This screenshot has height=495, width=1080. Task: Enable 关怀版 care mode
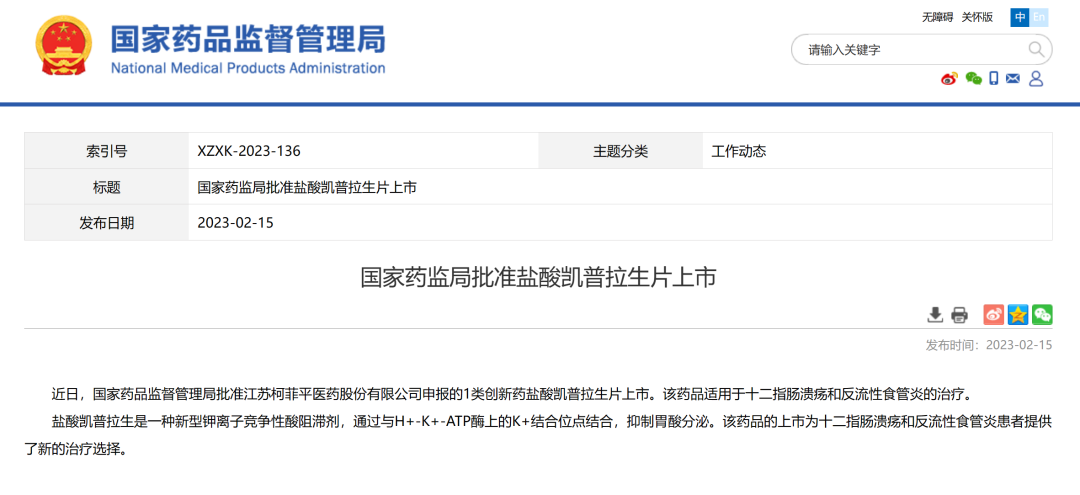coord(977,17)
